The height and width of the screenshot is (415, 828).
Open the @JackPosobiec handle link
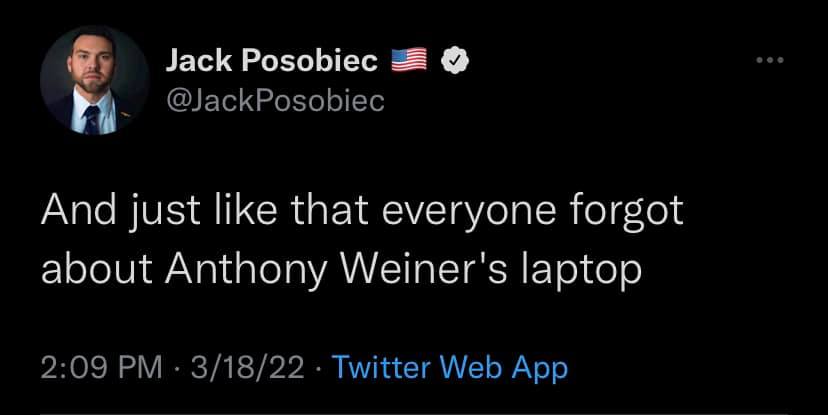(274, 101)
